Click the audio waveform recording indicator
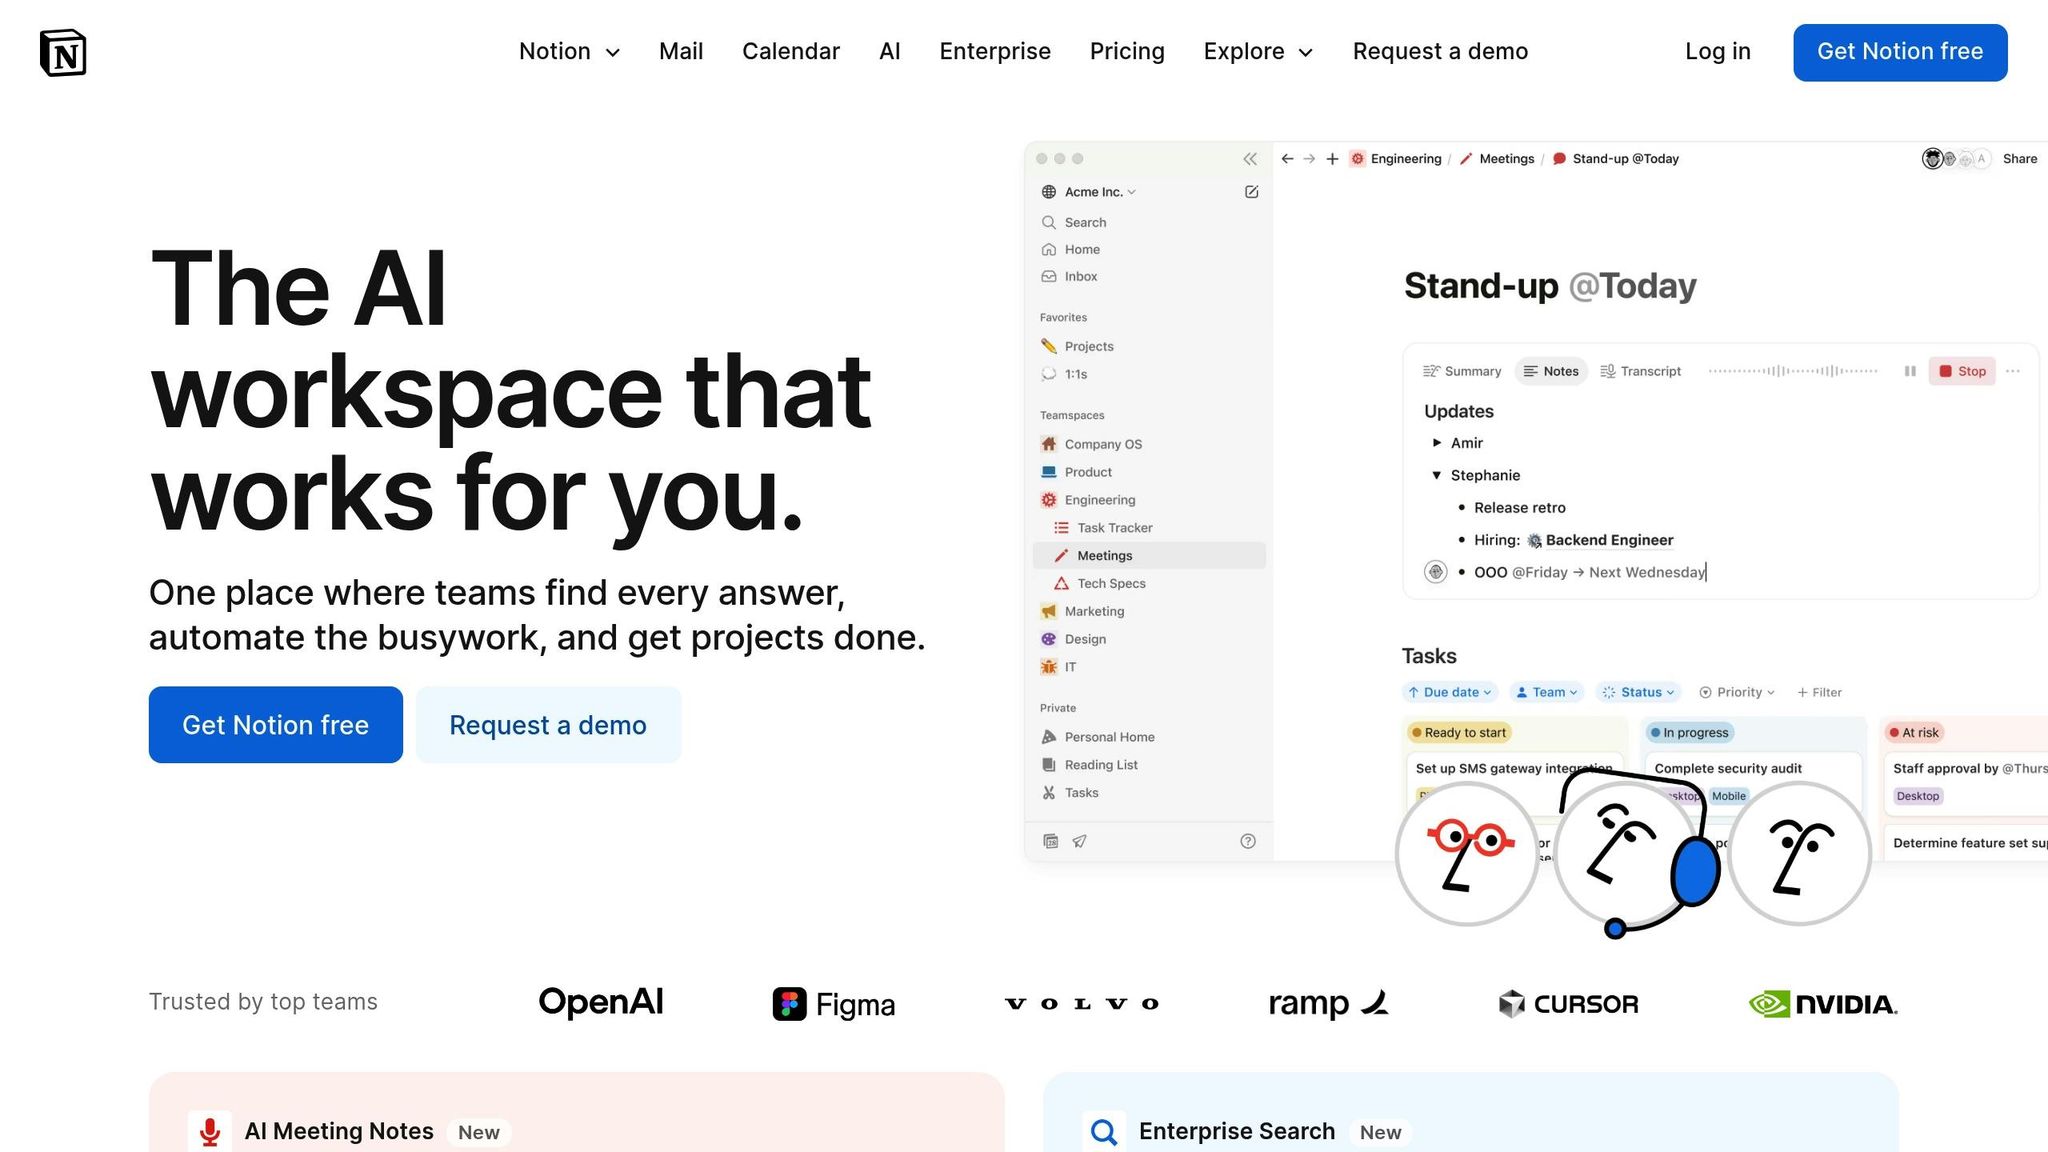The width and height of the screenshot is (2048, 1152). [1792, 371]
